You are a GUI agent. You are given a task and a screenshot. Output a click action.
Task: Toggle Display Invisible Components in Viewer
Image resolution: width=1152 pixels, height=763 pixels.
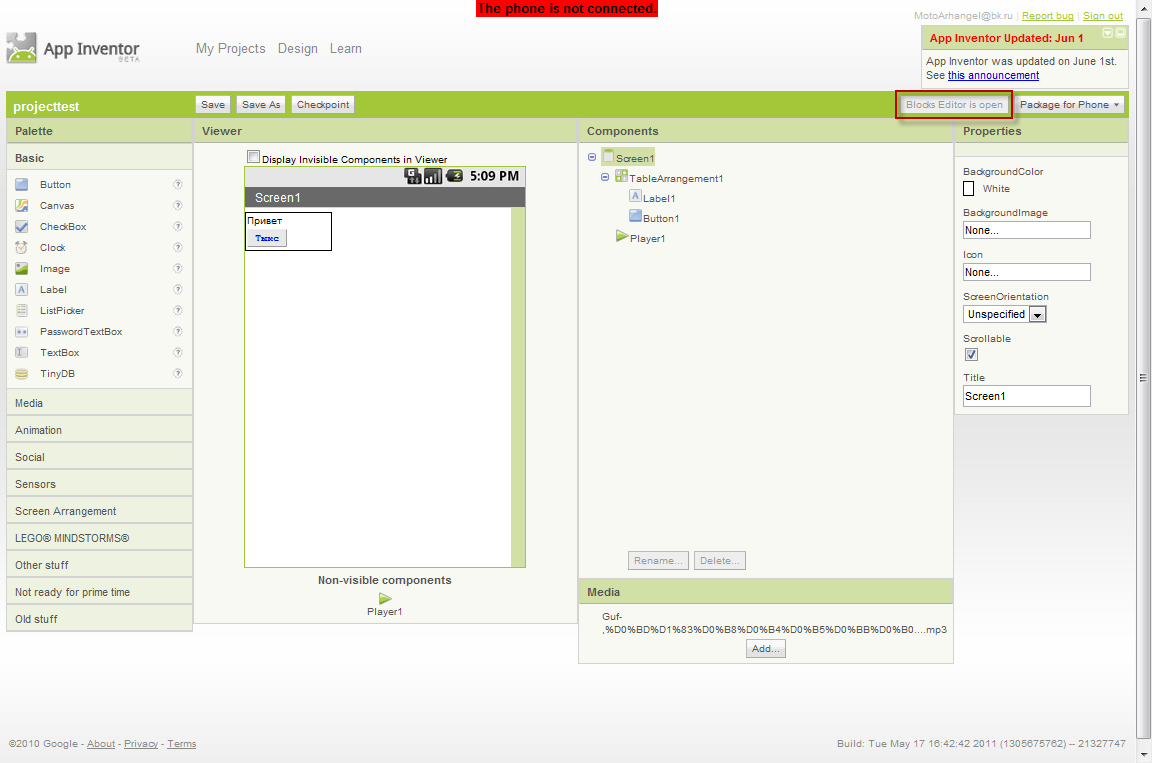pyautogui.click(x=253, y=156)
